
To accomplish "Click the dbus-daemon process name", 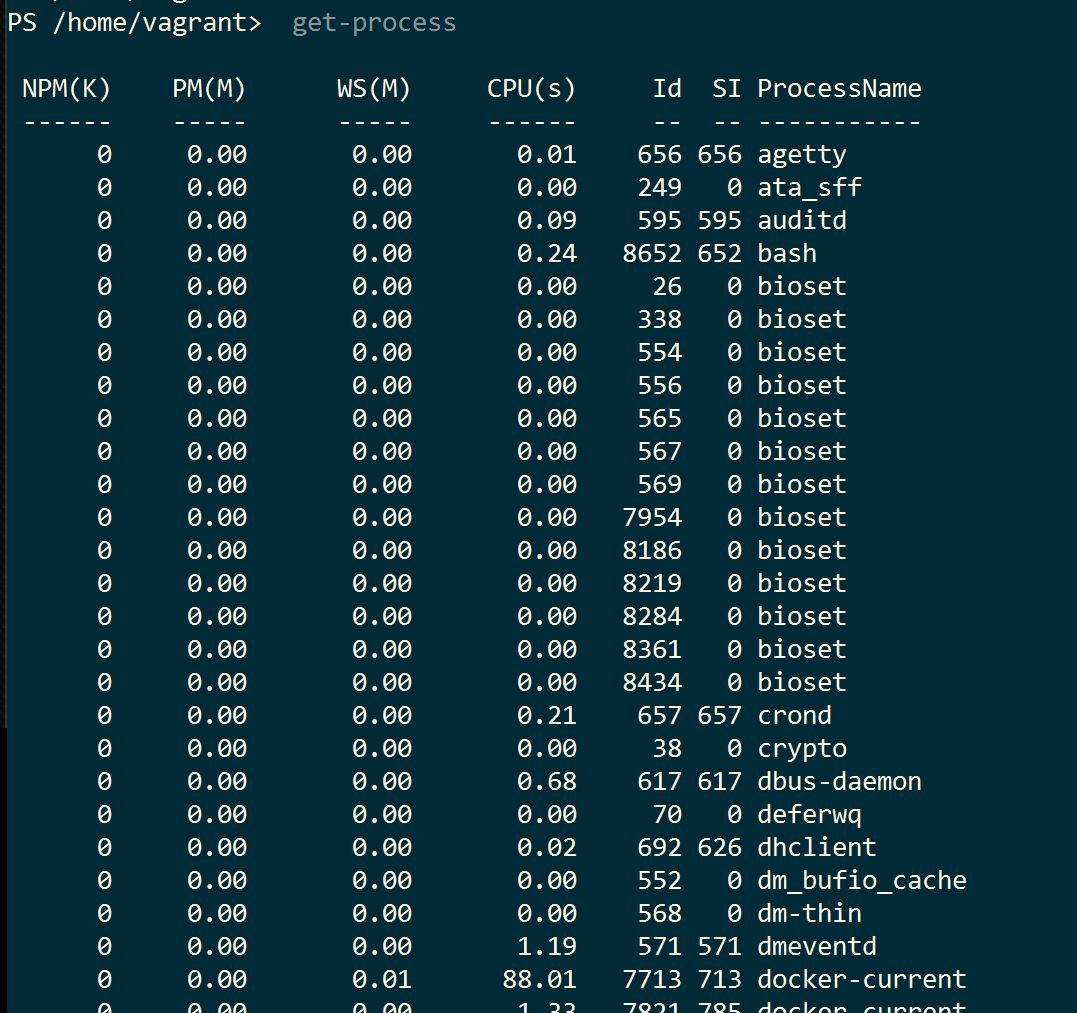I will click(839, 782).
